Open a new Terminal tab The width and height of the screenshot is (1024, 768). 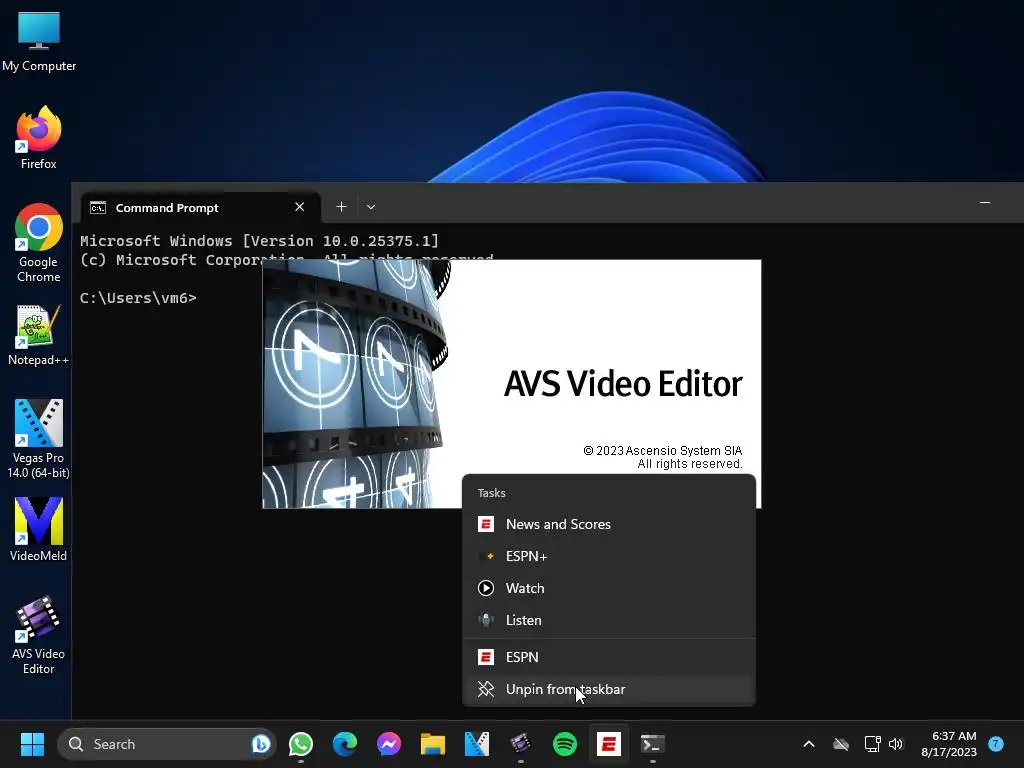tap(341, 207)
